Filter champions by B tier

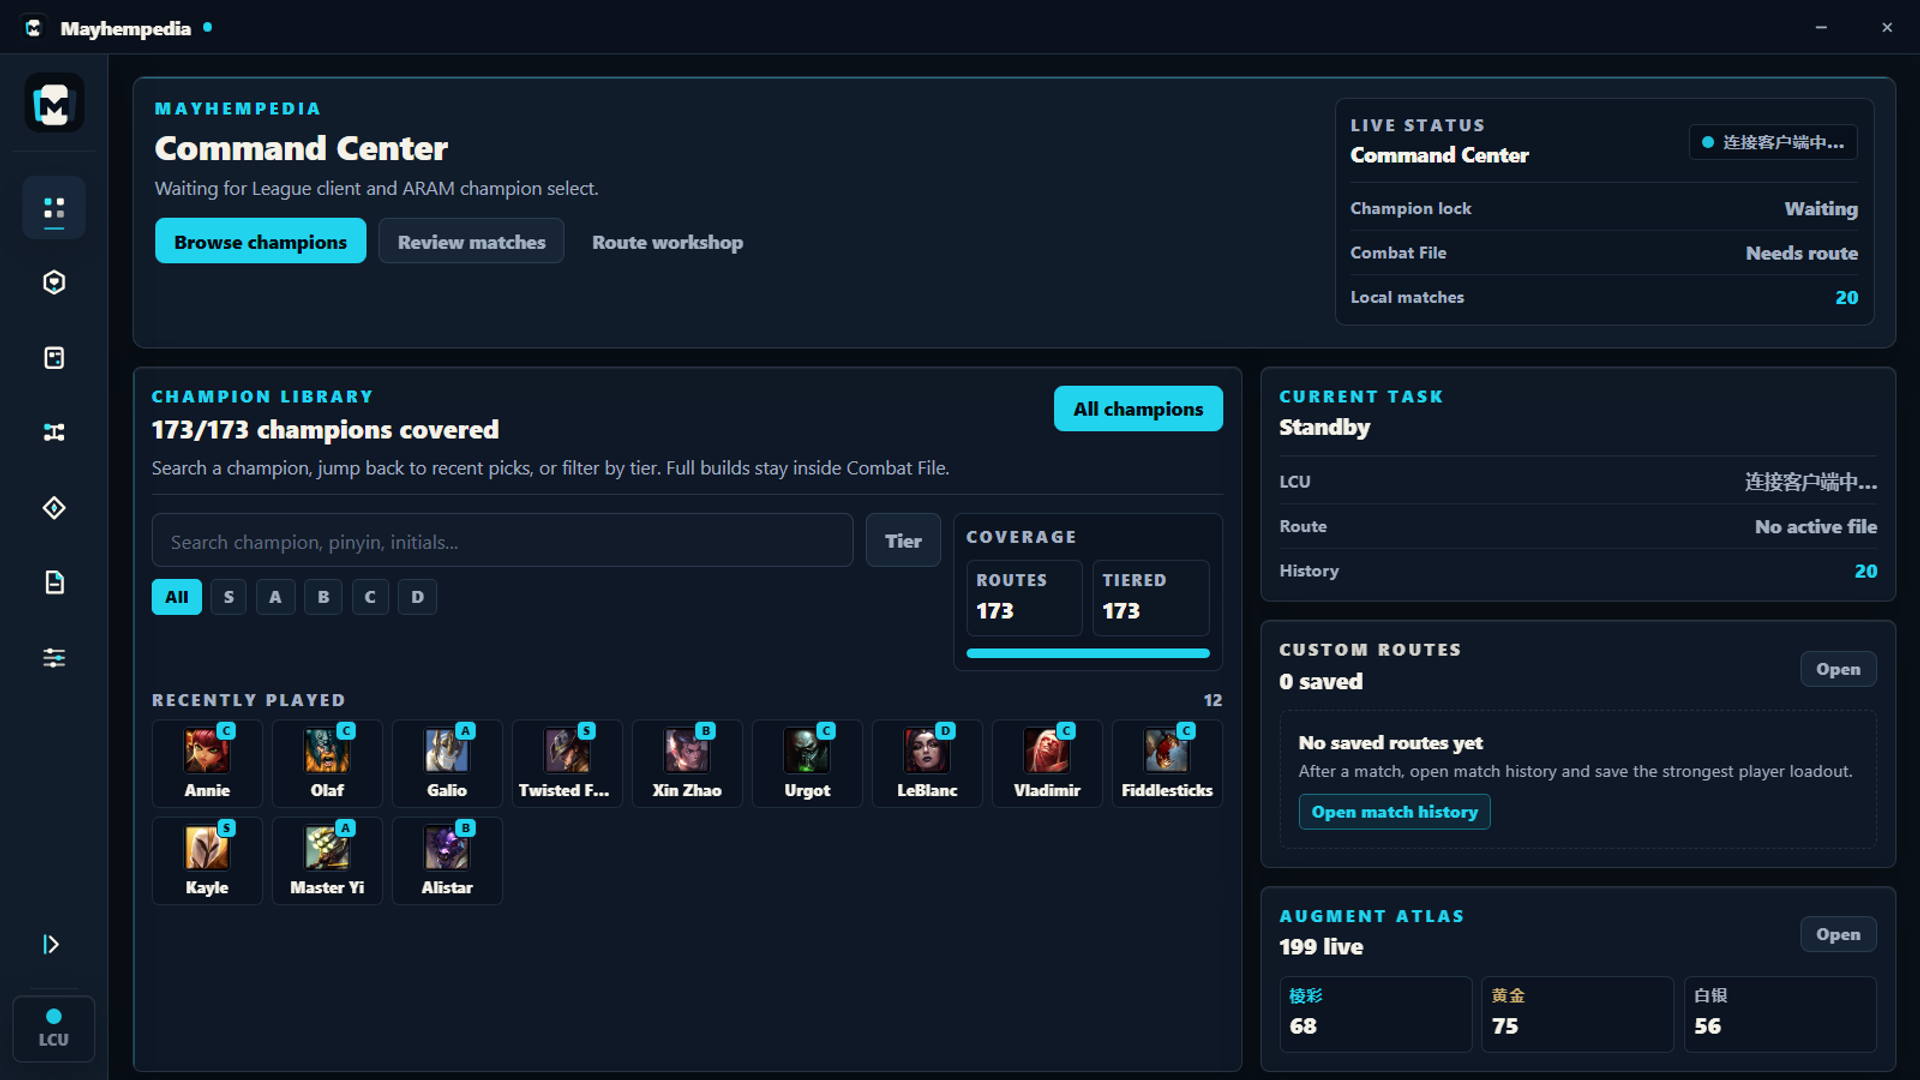323,597
